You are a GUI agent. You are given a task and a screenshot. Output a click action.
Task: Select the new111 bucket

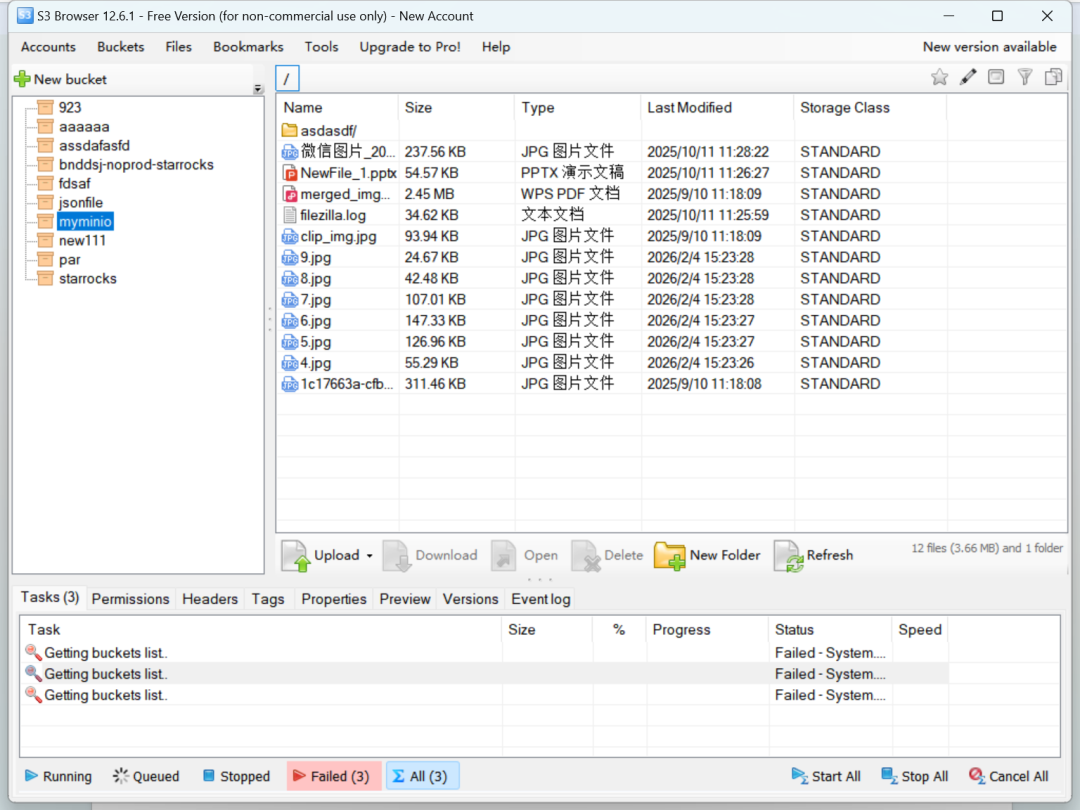(83, 240)
